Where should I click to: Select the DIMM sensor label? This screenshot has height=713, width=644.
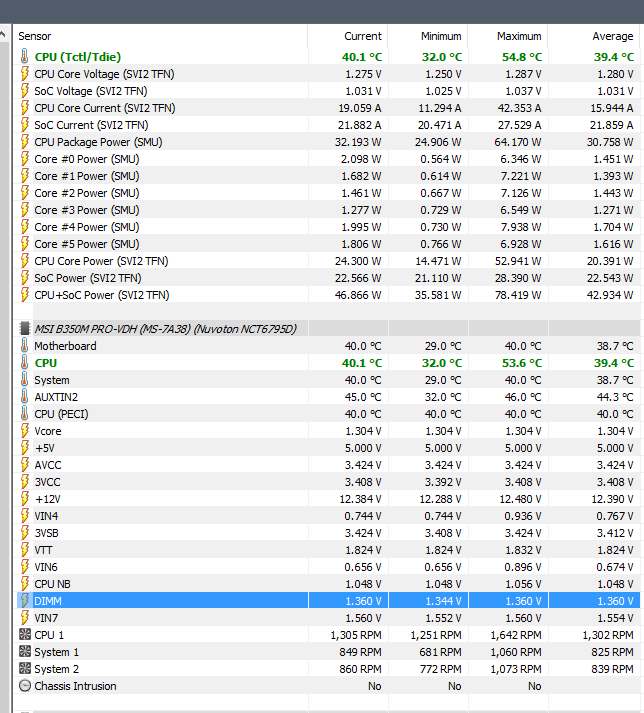48,601
